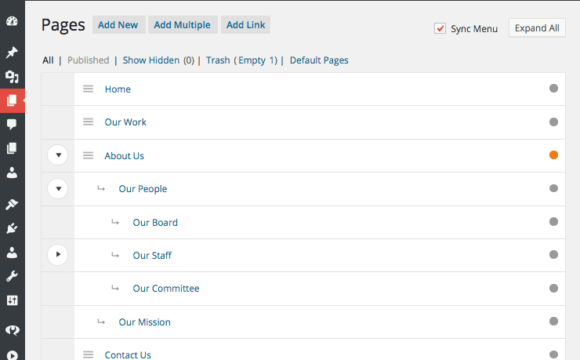Screen dimensions: 580x360
Task: Click the orange status dot on About Us
Action: 553,155
